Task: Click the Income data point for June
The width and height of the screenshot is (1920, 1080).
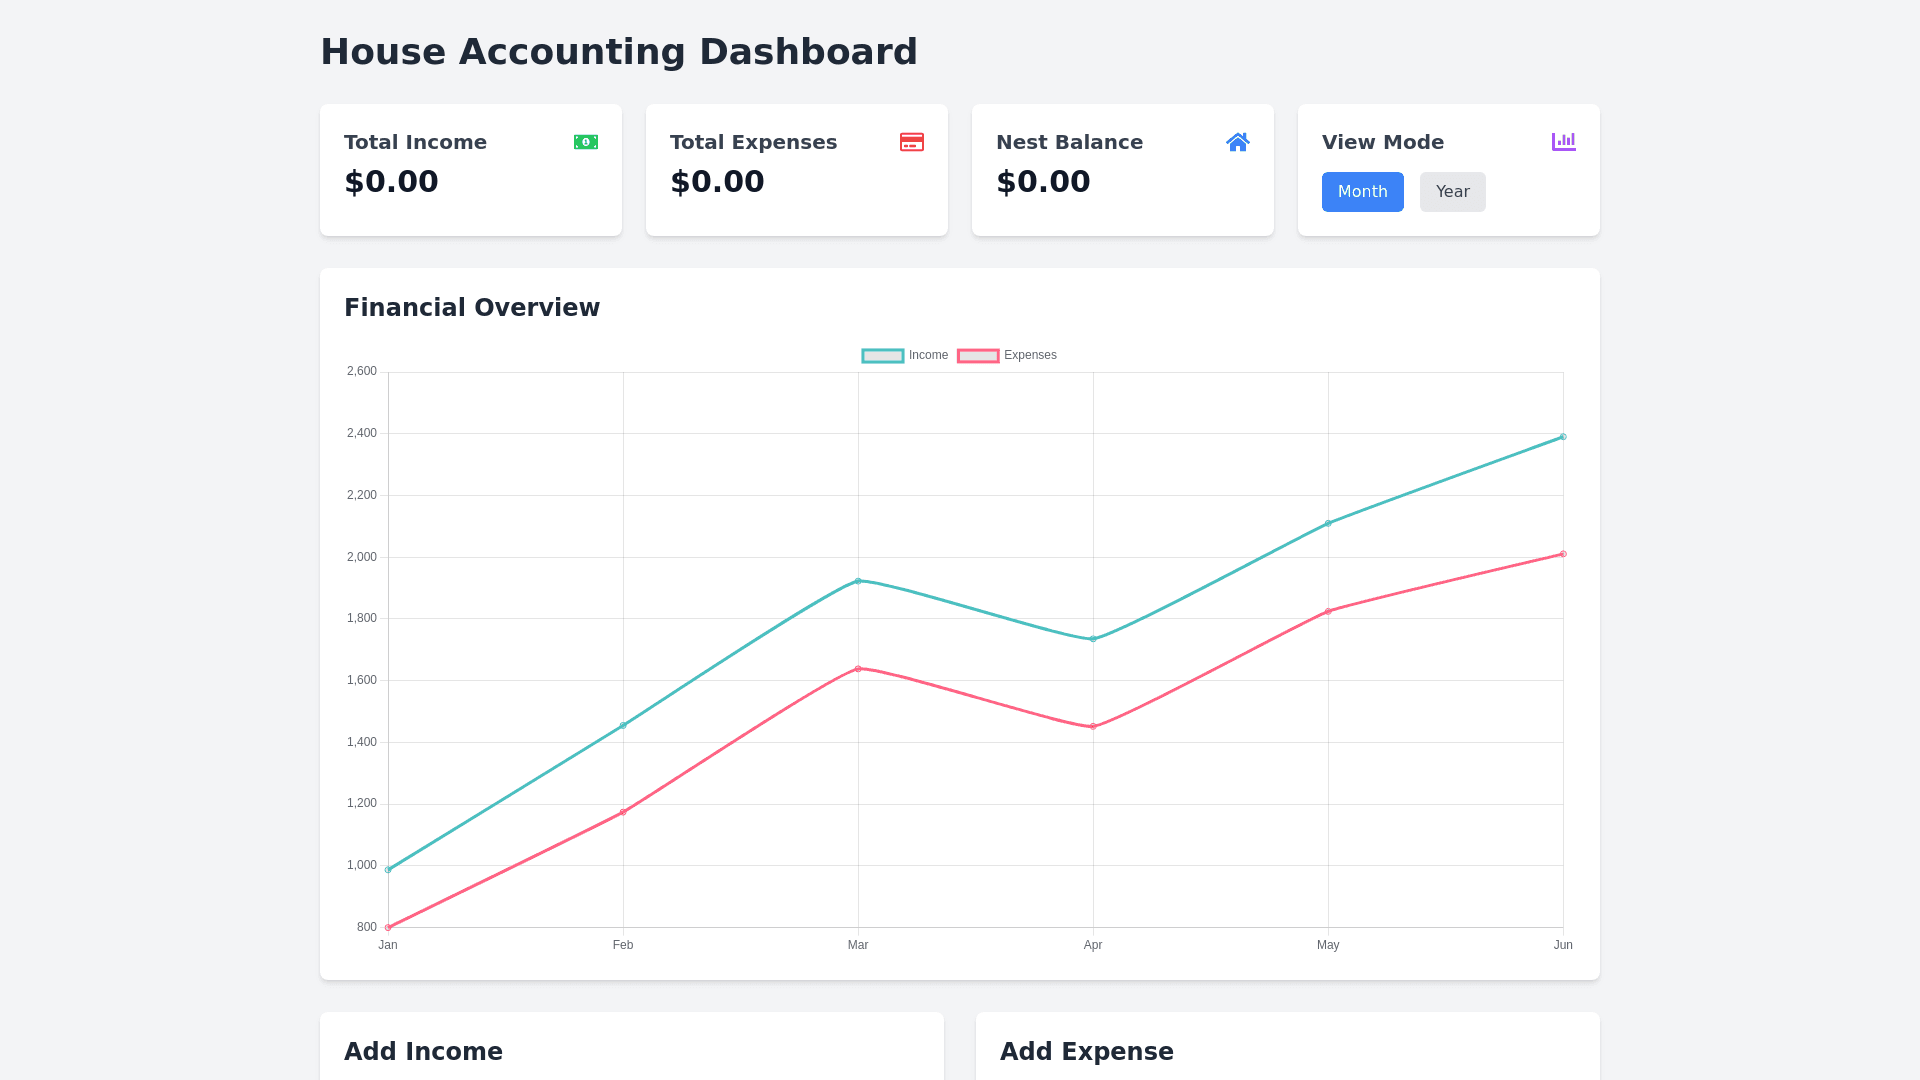Action: [x=1563, y=437]
